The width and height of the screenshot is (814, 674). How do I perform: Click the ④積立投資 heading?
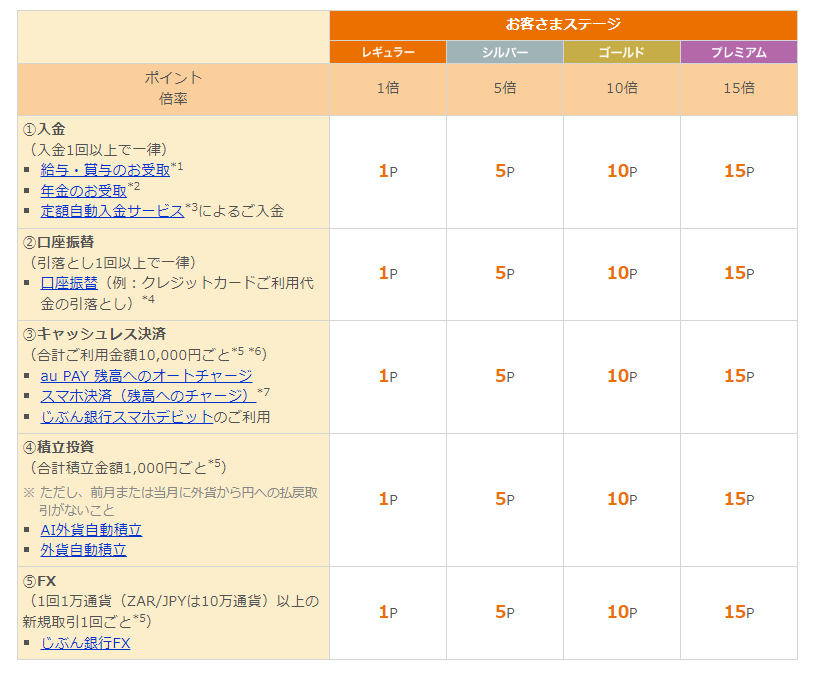[58, 447]
